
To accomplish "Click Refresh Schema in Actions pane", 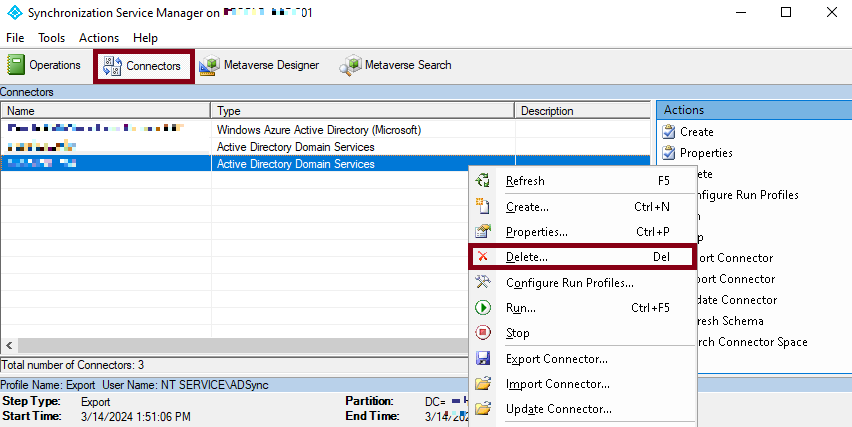I will (730, 321).
